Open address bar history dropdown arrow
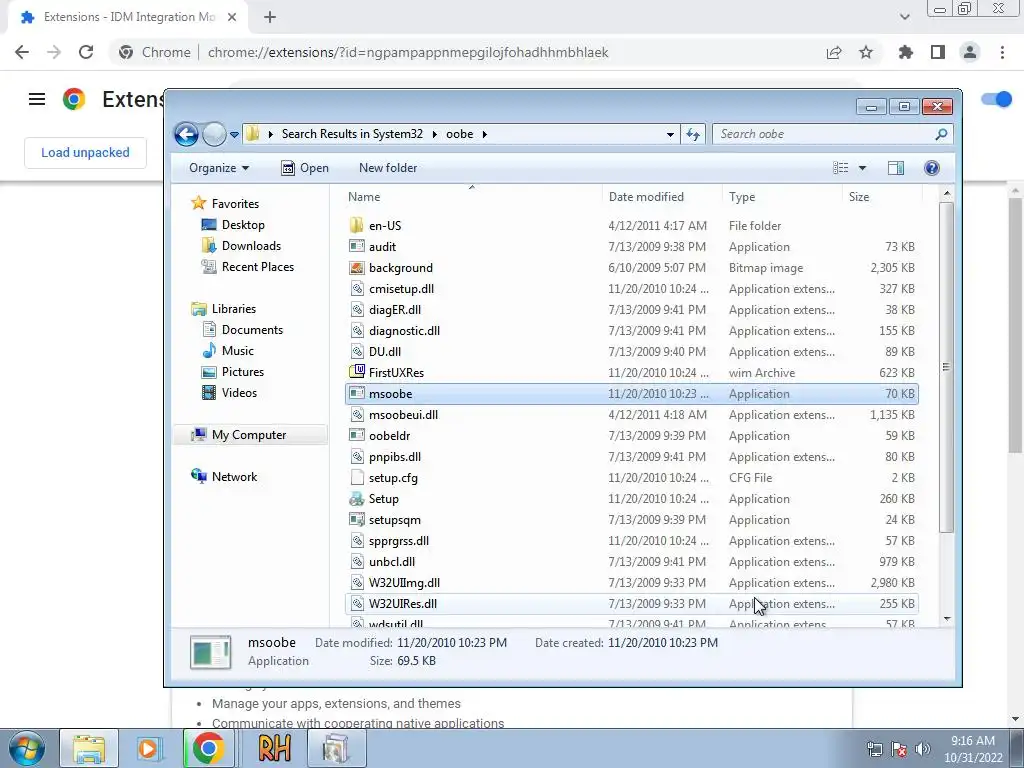The height and width of the screenshot is (768, 1024). pyautogui.click(x=670, y=135)
